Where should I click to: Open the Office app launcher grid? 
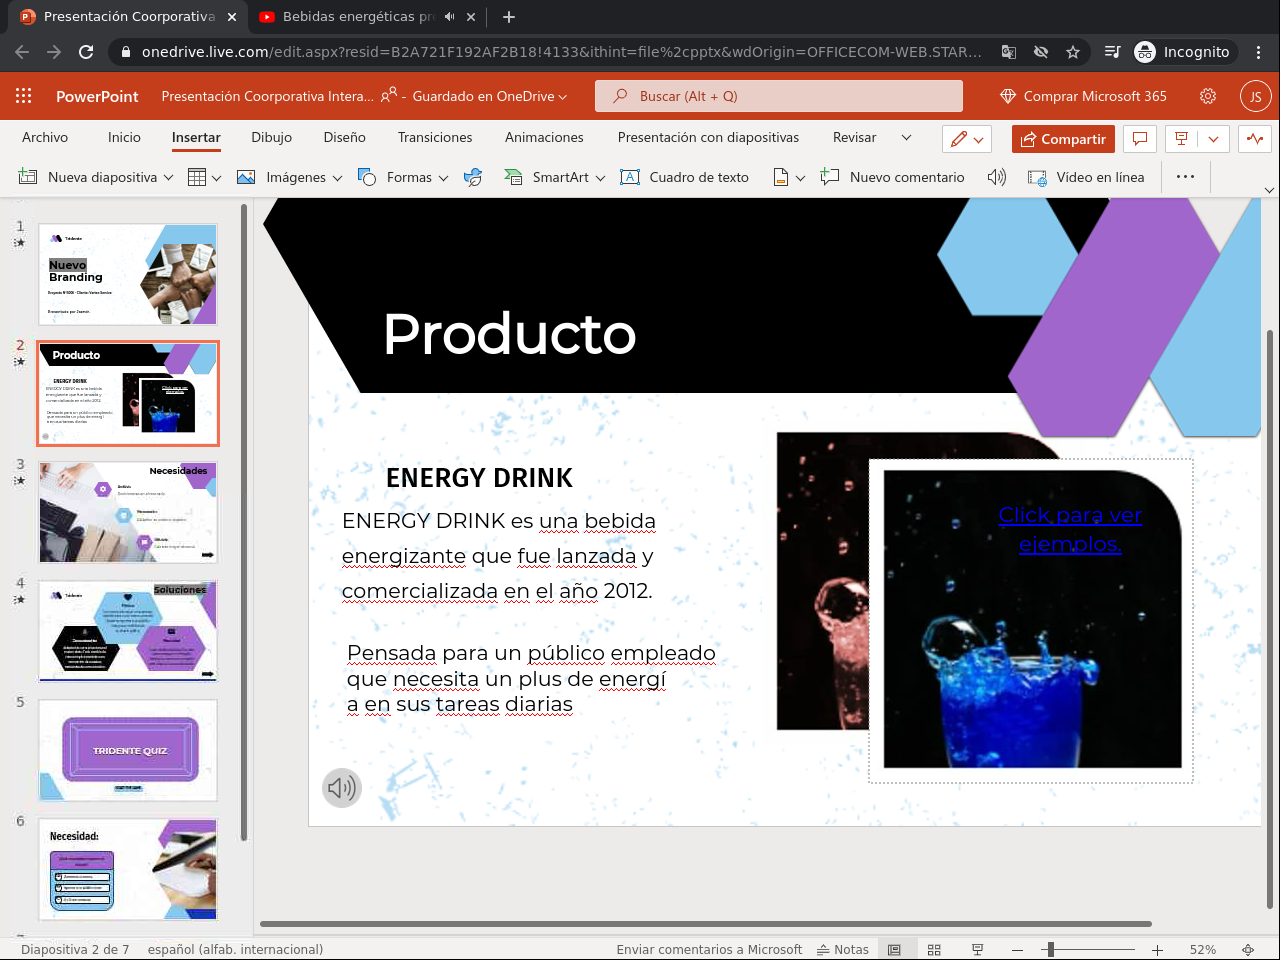point(24,96)
